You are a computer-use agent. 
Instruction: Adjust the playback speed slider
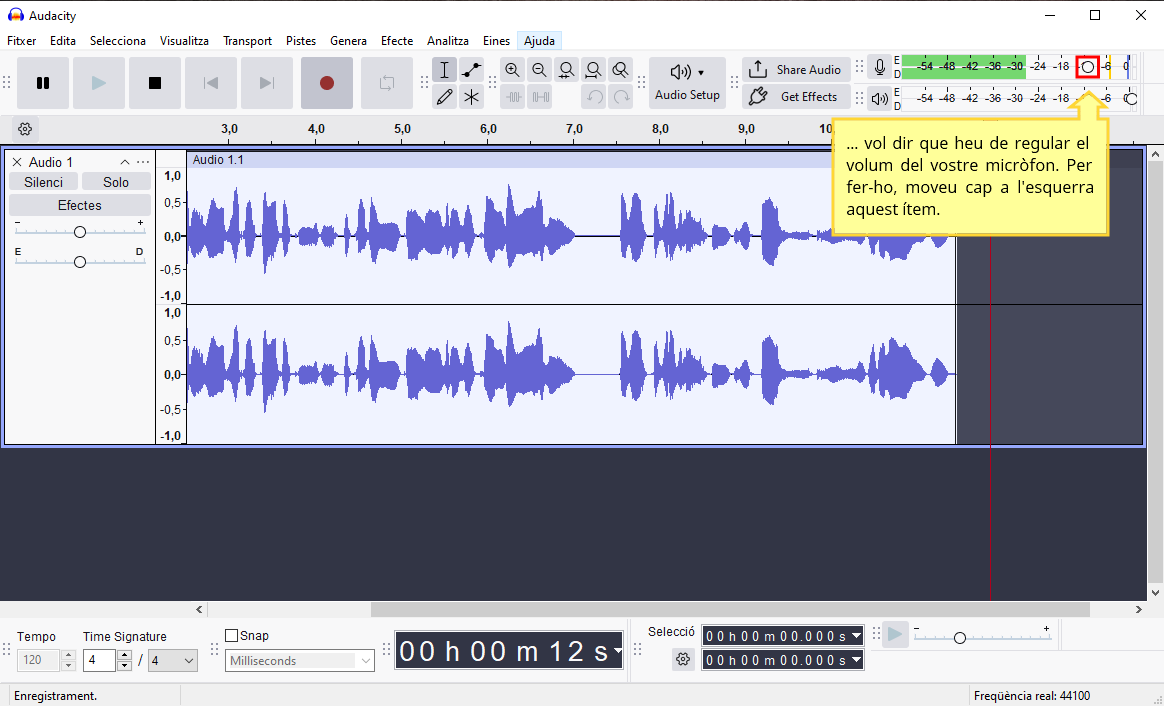click(x=960, y=638)
